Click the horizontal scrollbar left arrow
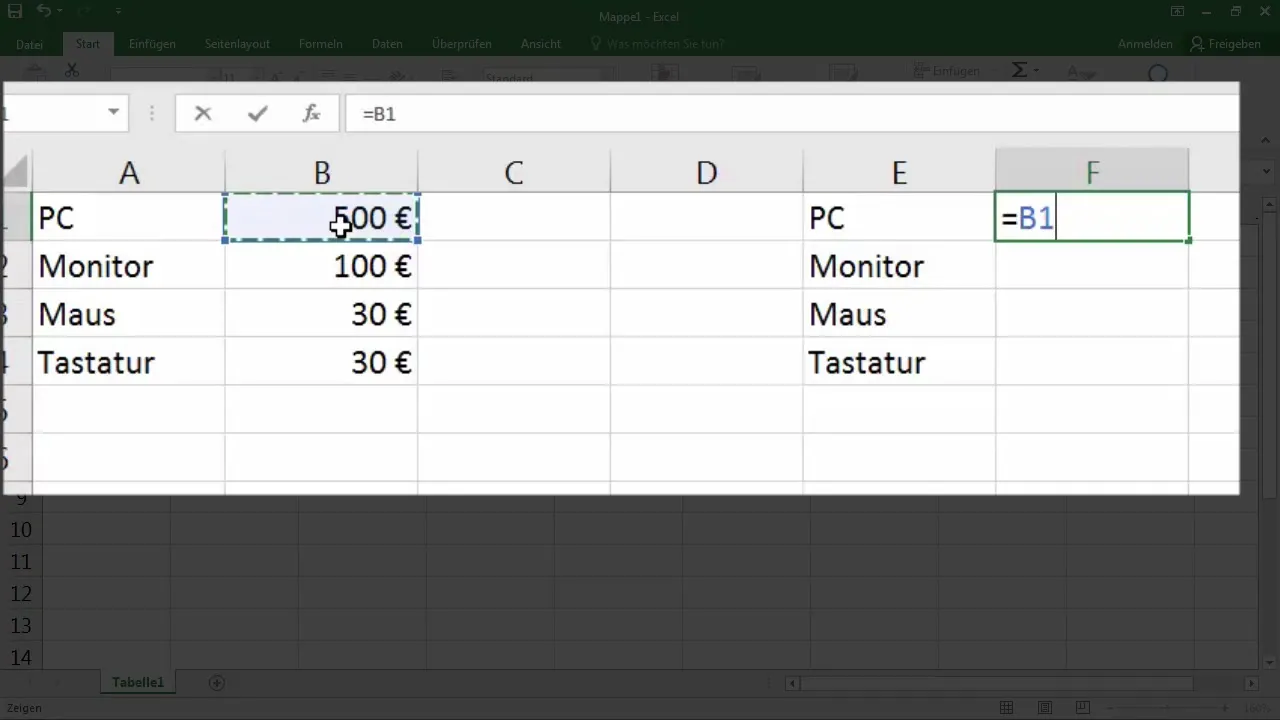1280x720 pixels. click(793, 684)
